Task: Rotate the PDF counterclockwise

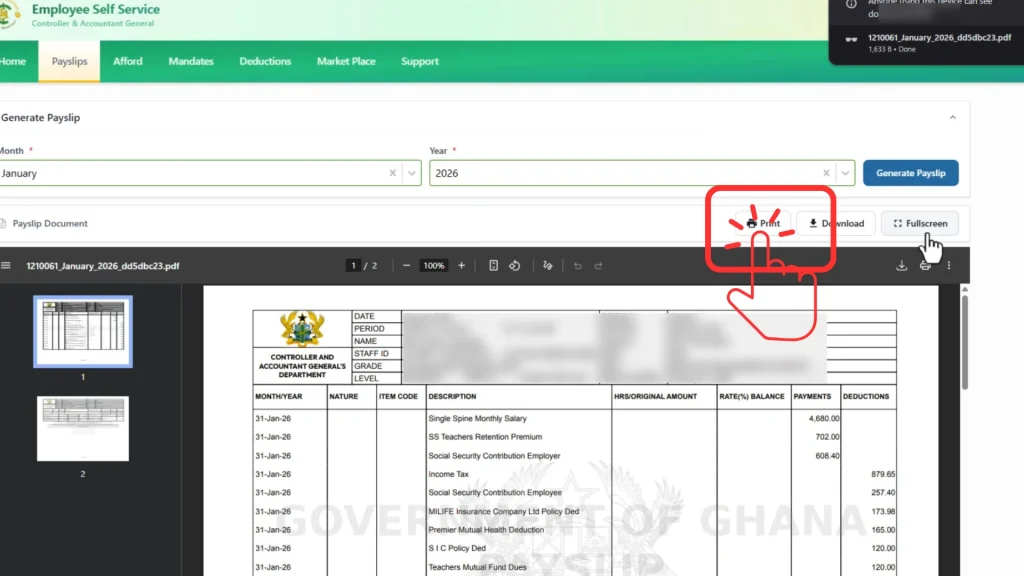Action: [x=515, y=266]
